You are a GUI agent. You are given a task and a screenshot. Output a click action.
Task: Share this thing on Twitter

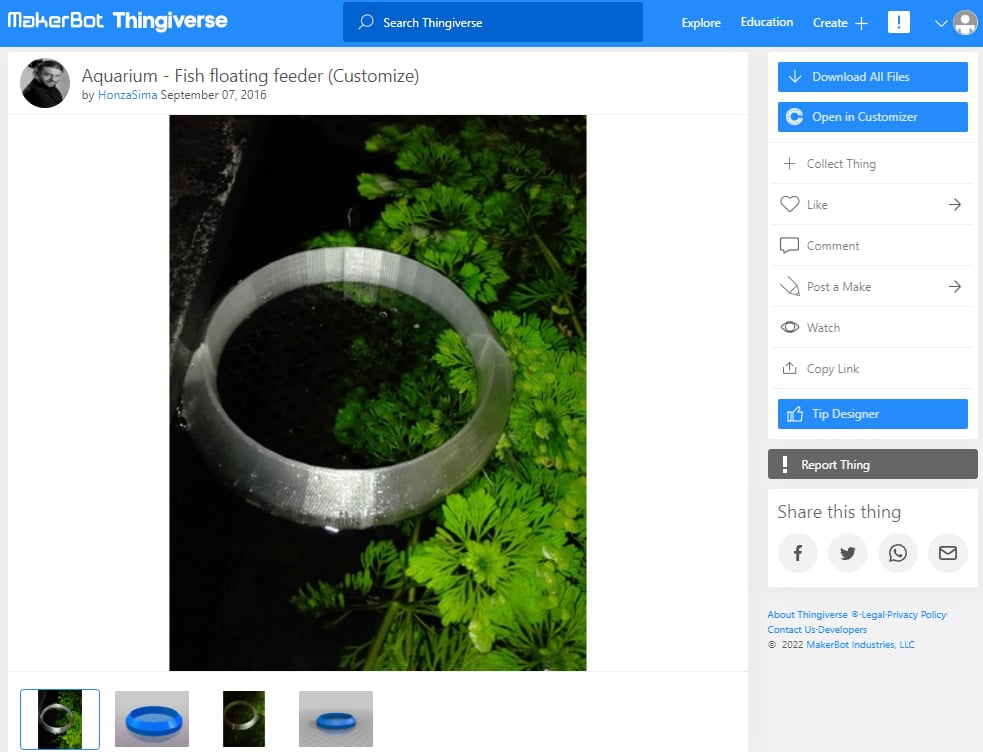[x=848, y=553]
